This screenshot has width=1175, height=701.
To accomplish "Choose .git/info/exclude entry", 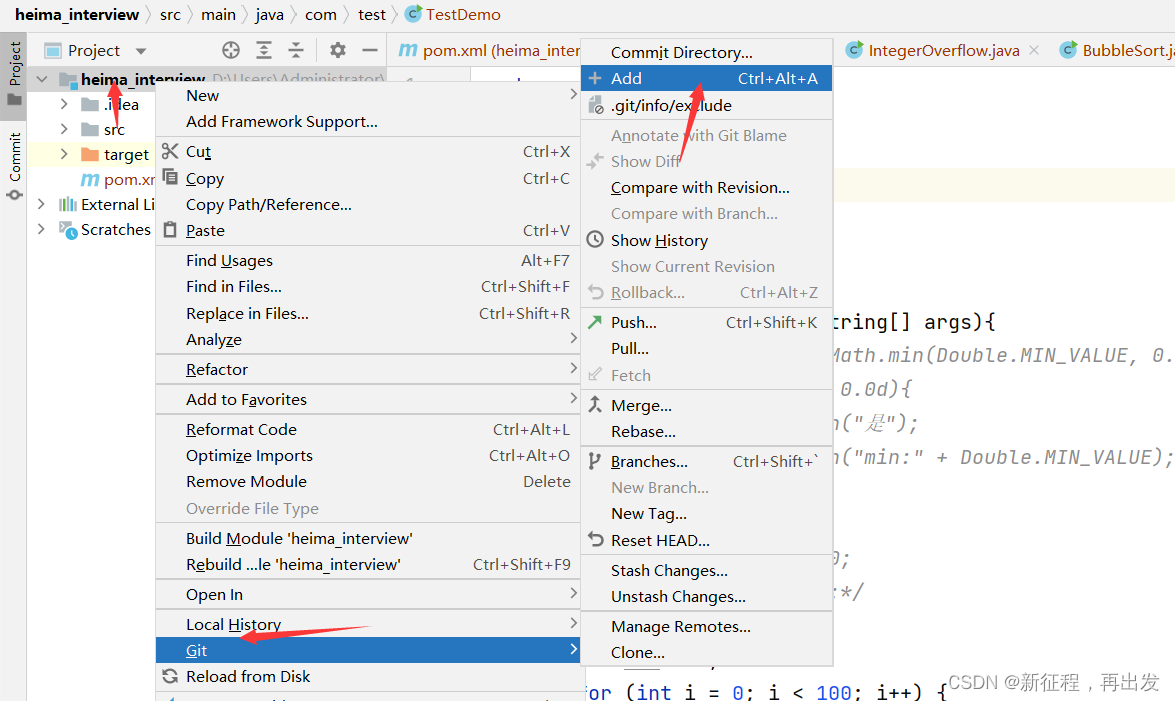I will tap(707, 106).
